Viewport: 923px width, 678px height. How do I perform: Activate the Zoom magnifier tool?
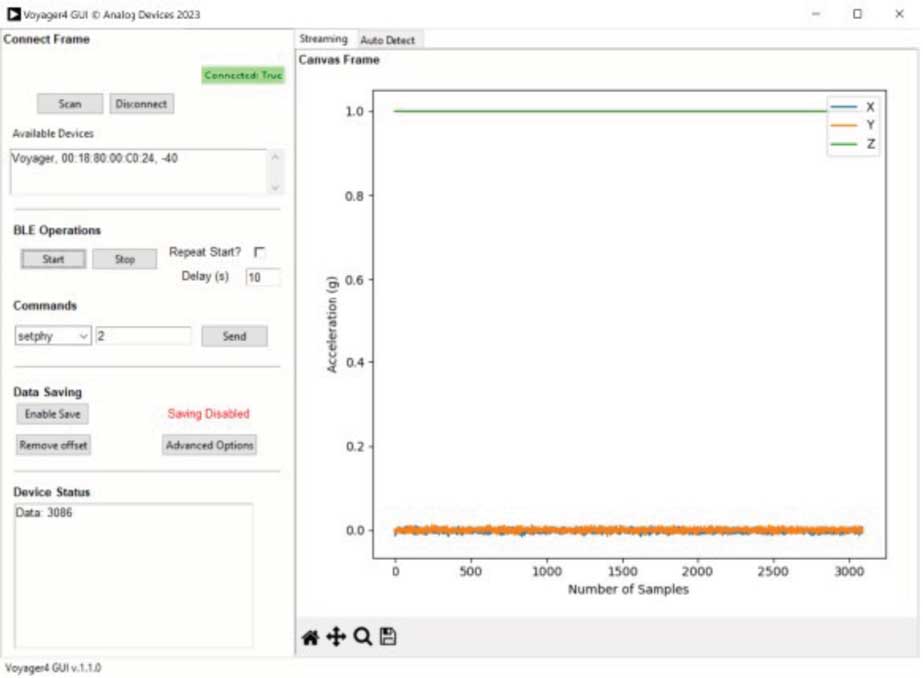[362, 637]
